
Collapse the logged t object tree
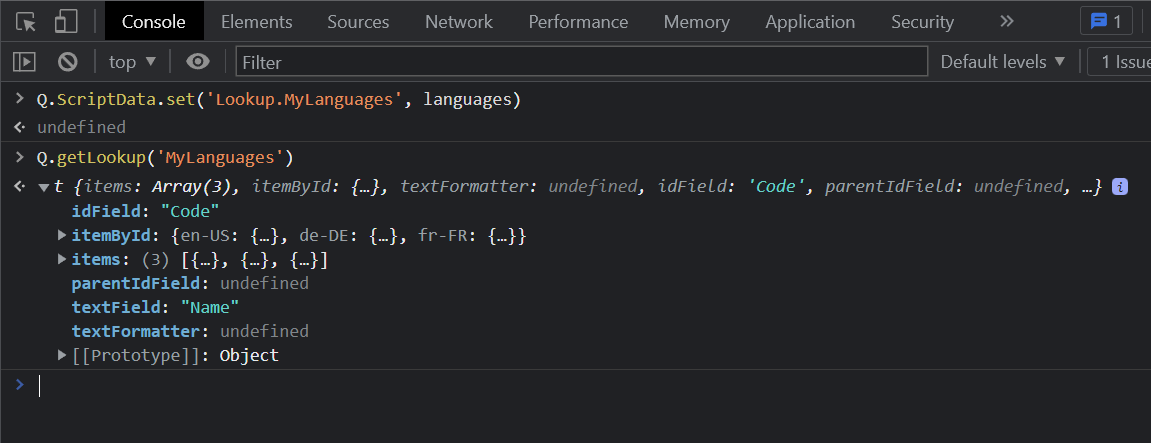[43, 187]
